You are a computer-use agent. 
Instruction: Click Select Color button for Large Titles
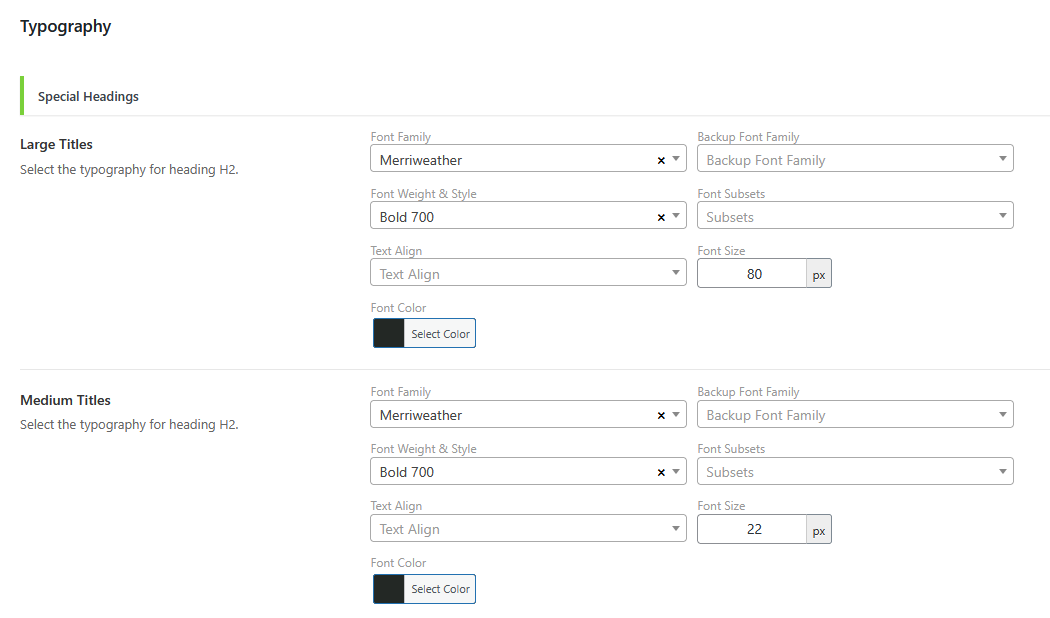click(x=440, y=333)
